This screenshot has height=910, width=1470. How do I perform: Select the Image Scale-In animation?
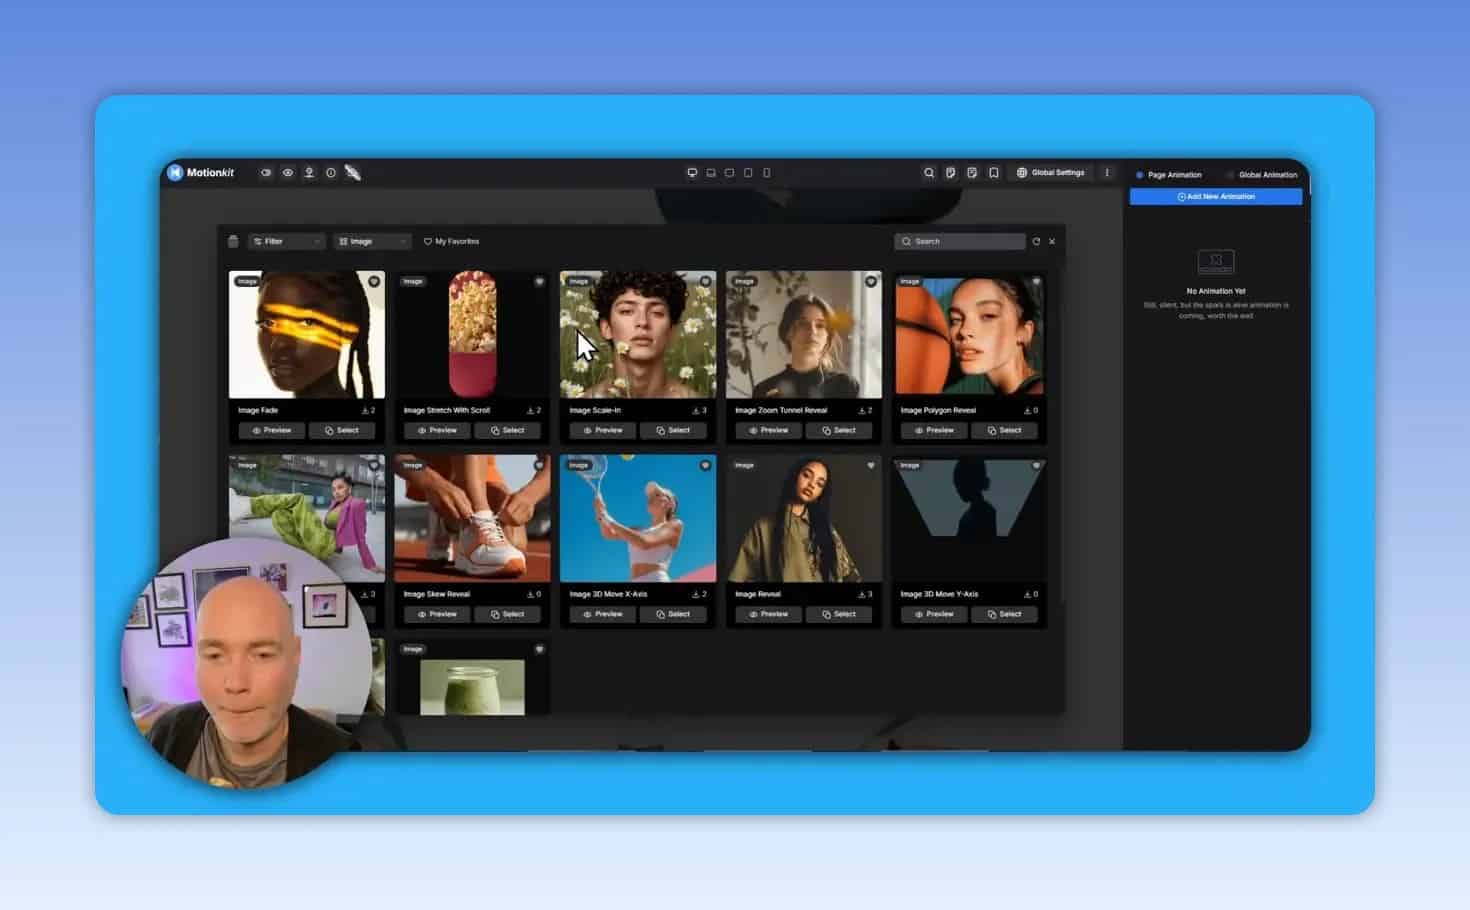673,431
